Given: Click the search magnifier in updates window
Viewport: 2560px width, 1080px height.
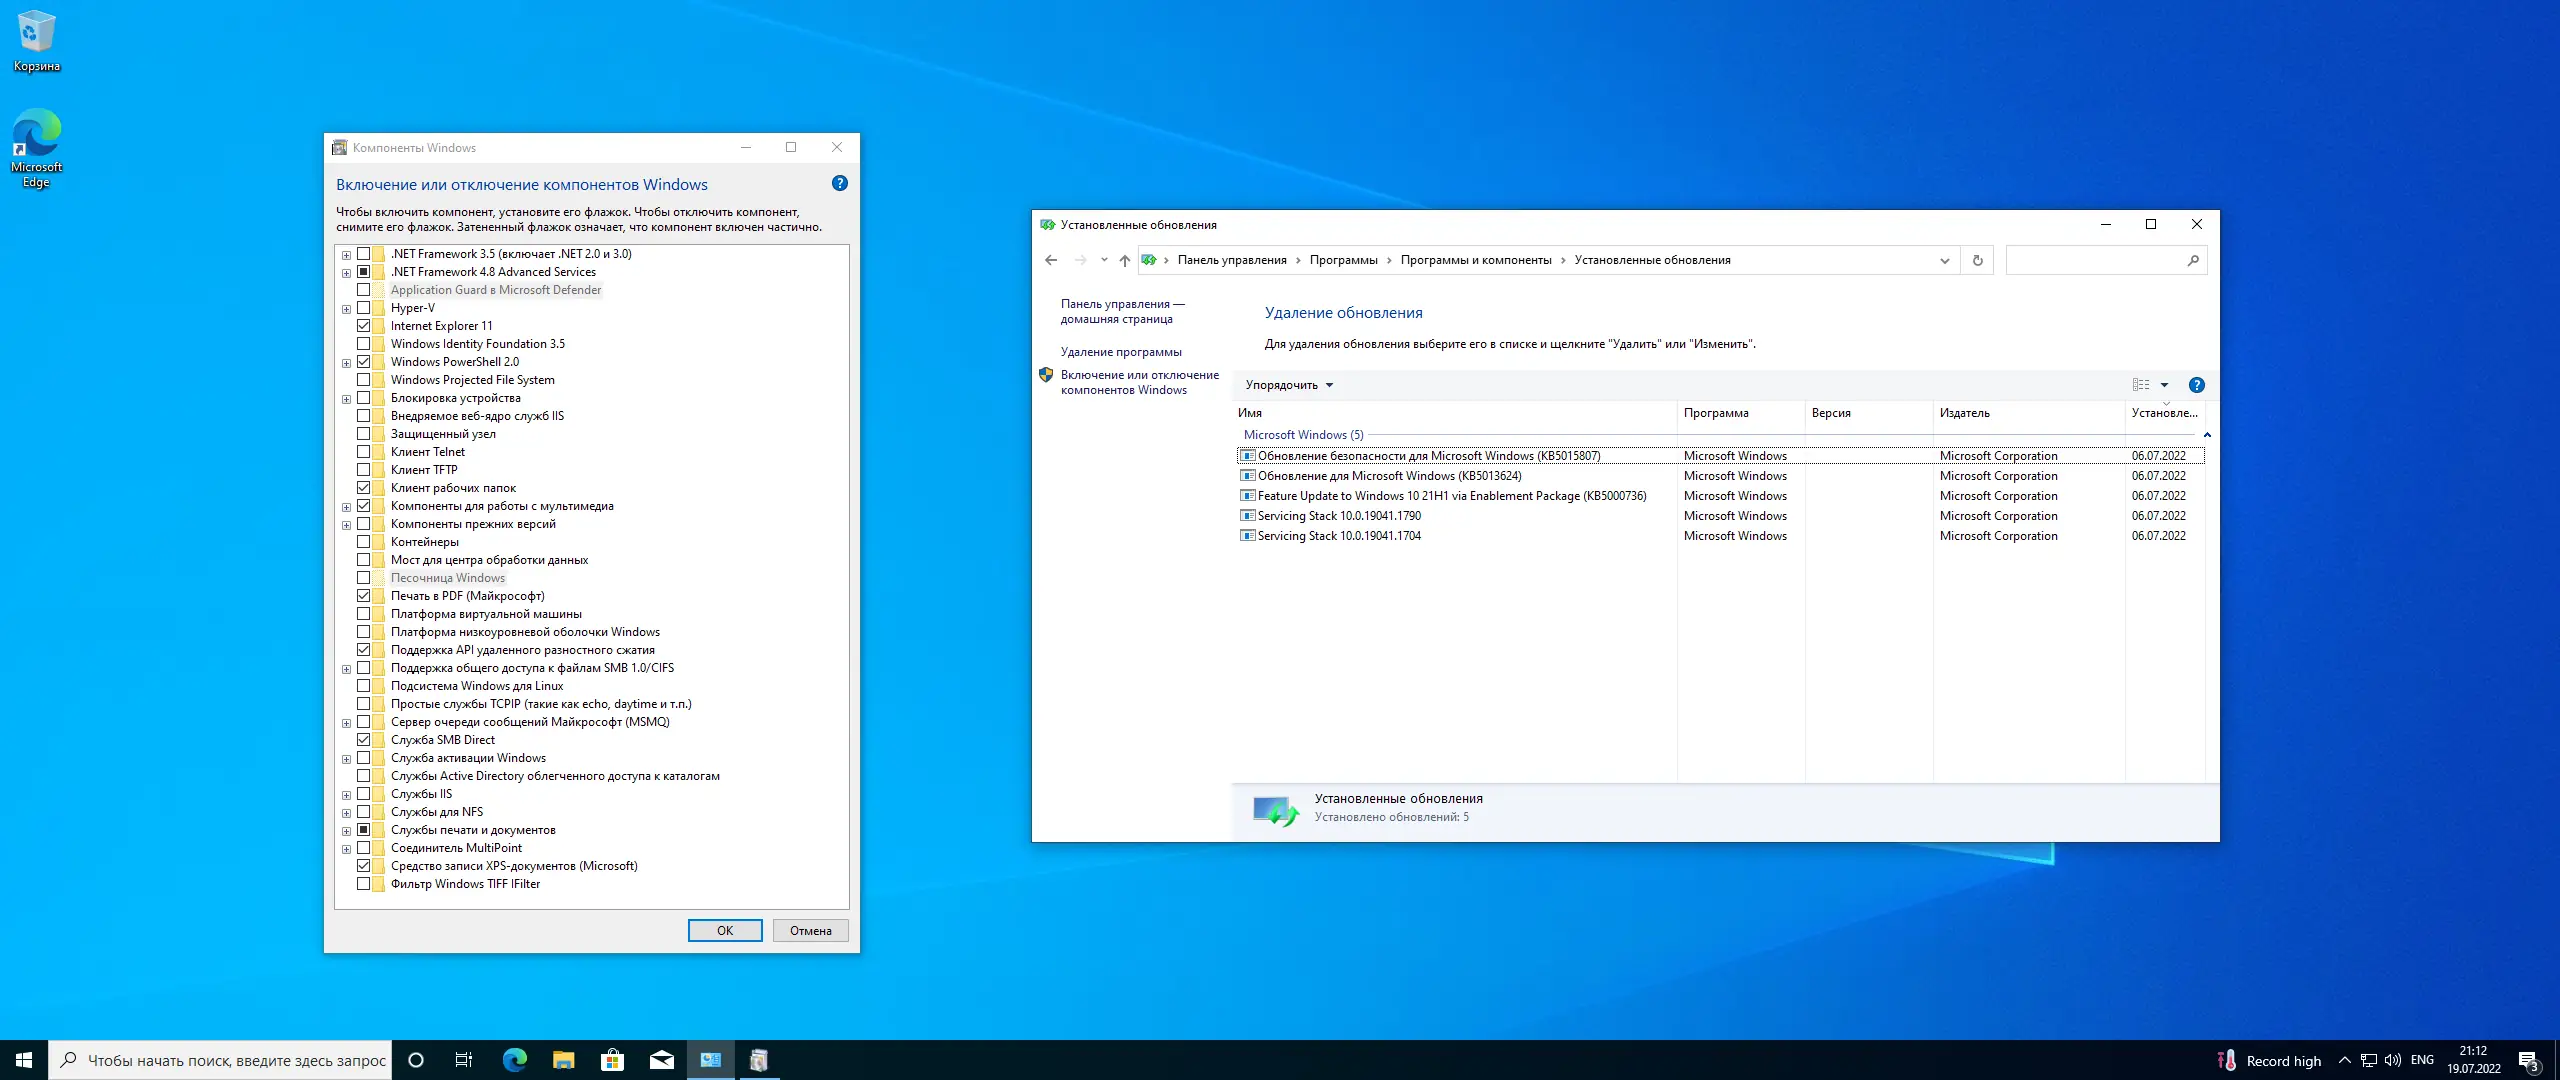Looking at the screenshot, I should (x=2193, y=260).
